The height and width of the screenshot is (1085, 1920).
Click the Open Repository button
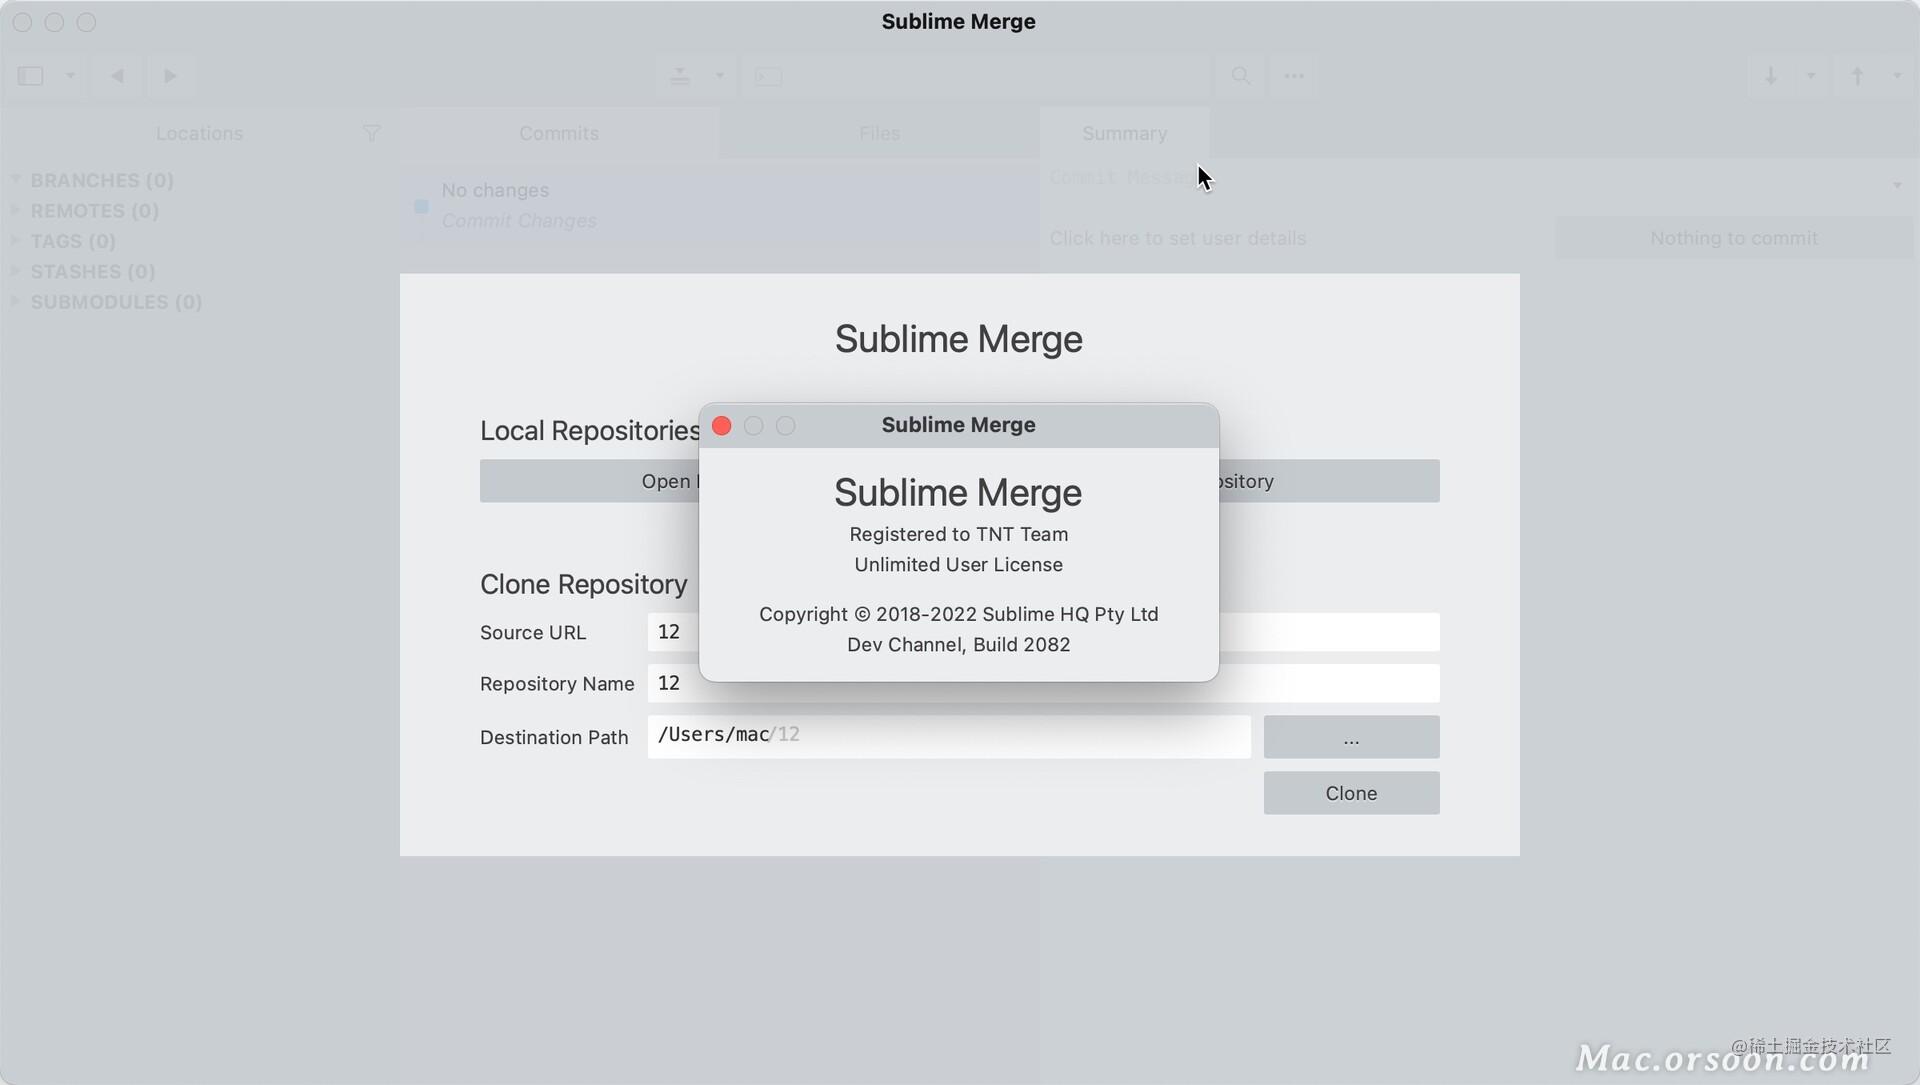589,481
